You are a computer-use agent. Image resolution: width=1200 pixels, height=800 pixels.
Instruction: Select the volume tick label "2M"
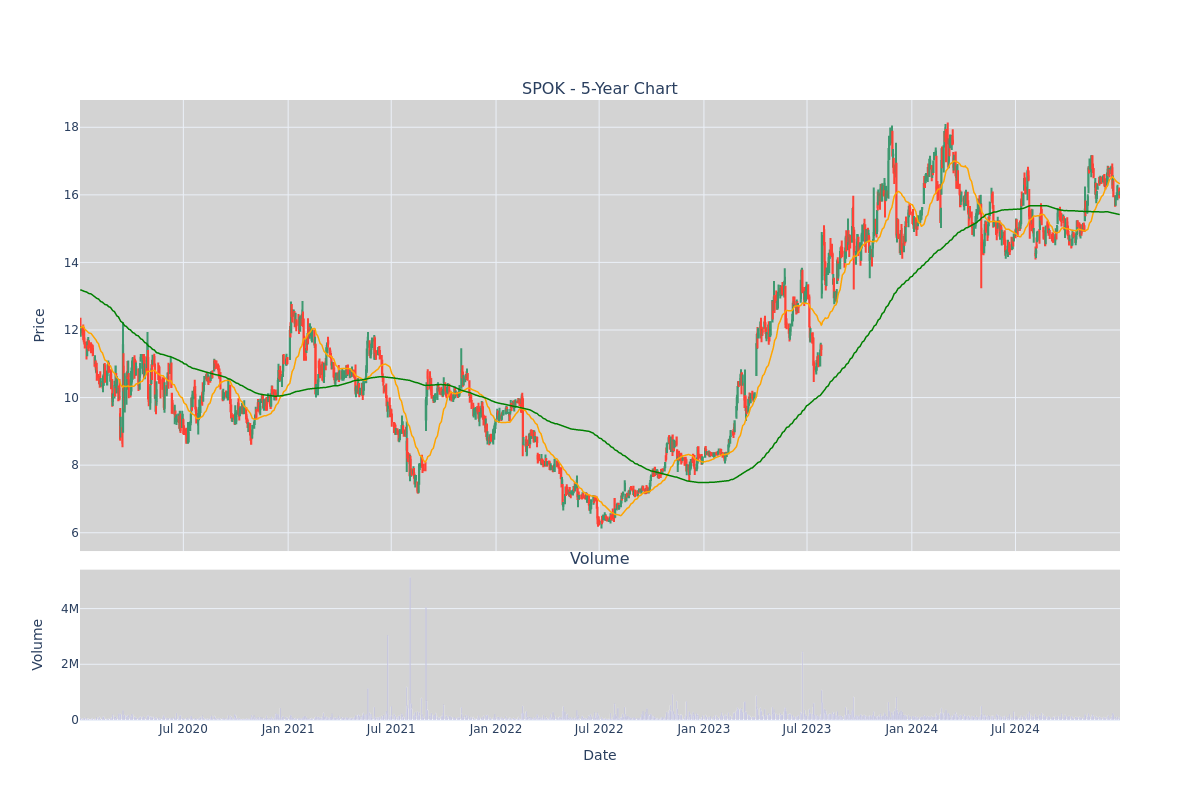70,664
